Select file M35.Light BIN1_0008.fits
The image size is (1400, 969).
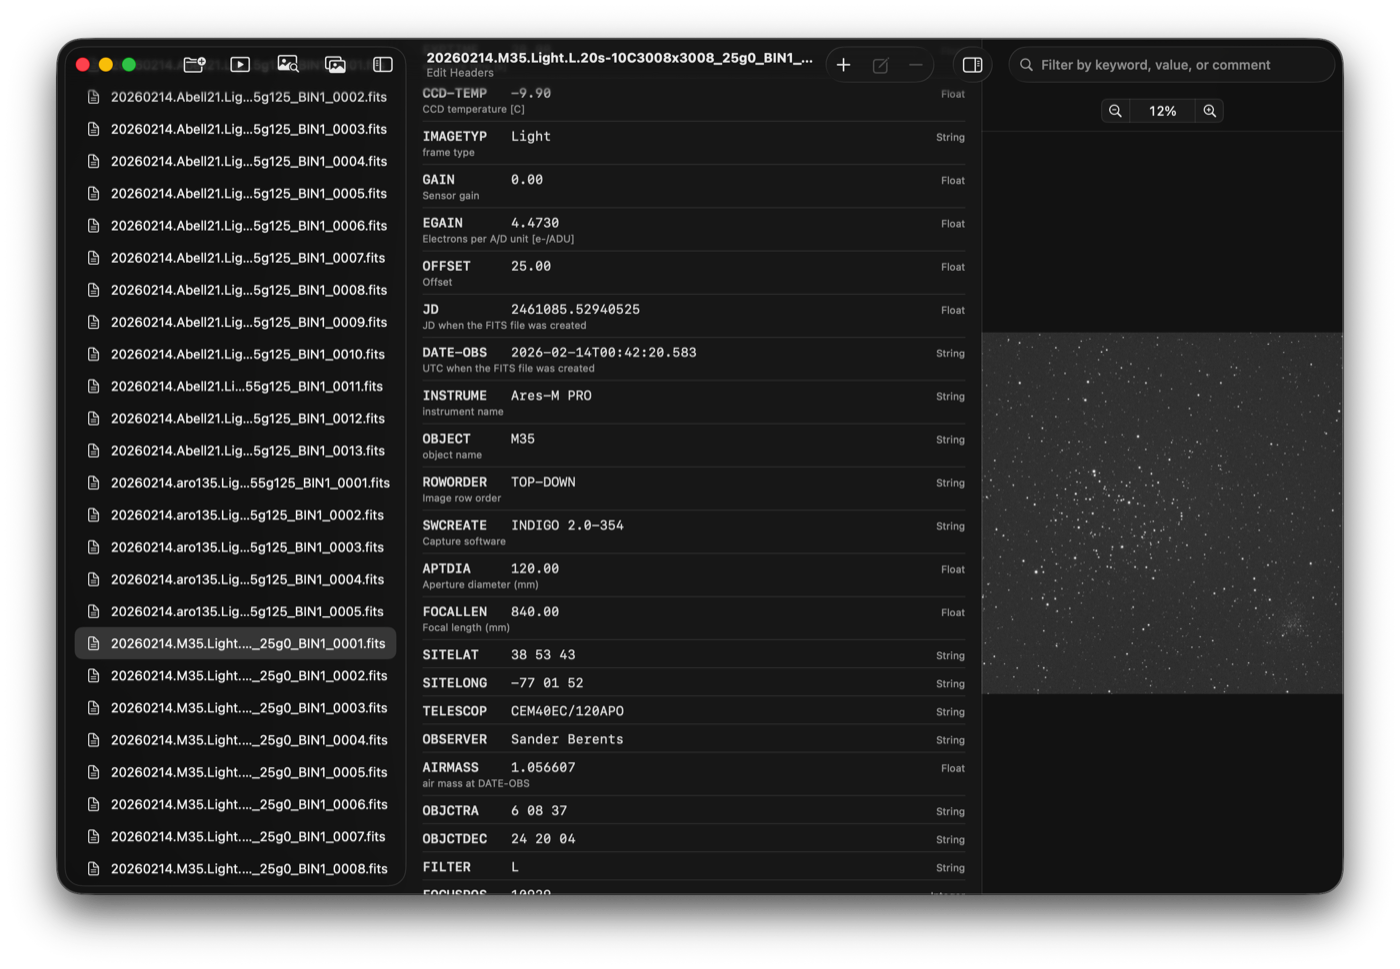pyautogui.click(x=236, y=869)
